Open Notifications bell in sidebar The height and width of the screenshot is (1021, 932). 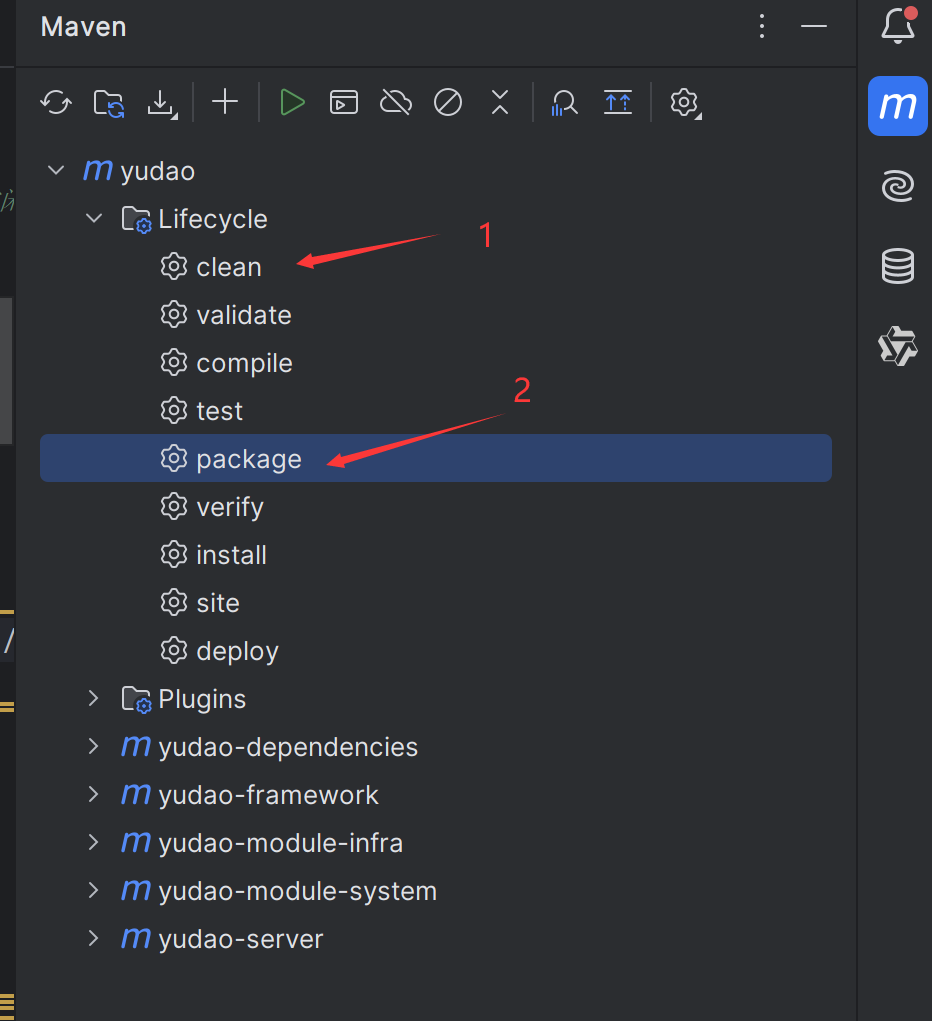pyautogui.click(x=897, y=26)
